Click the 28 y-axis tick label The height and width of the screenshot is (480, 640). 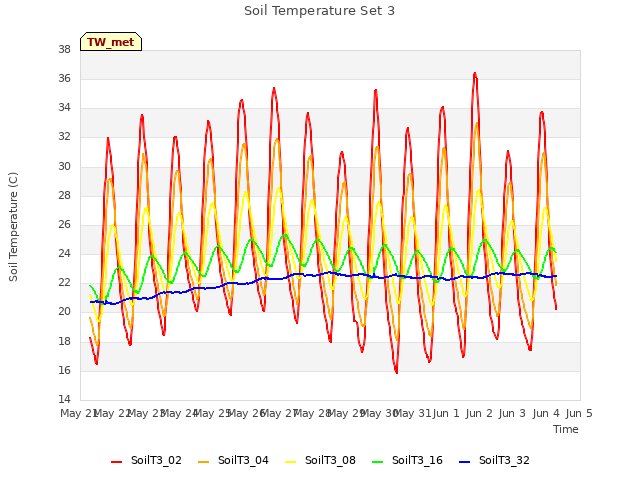coord(64,195)
